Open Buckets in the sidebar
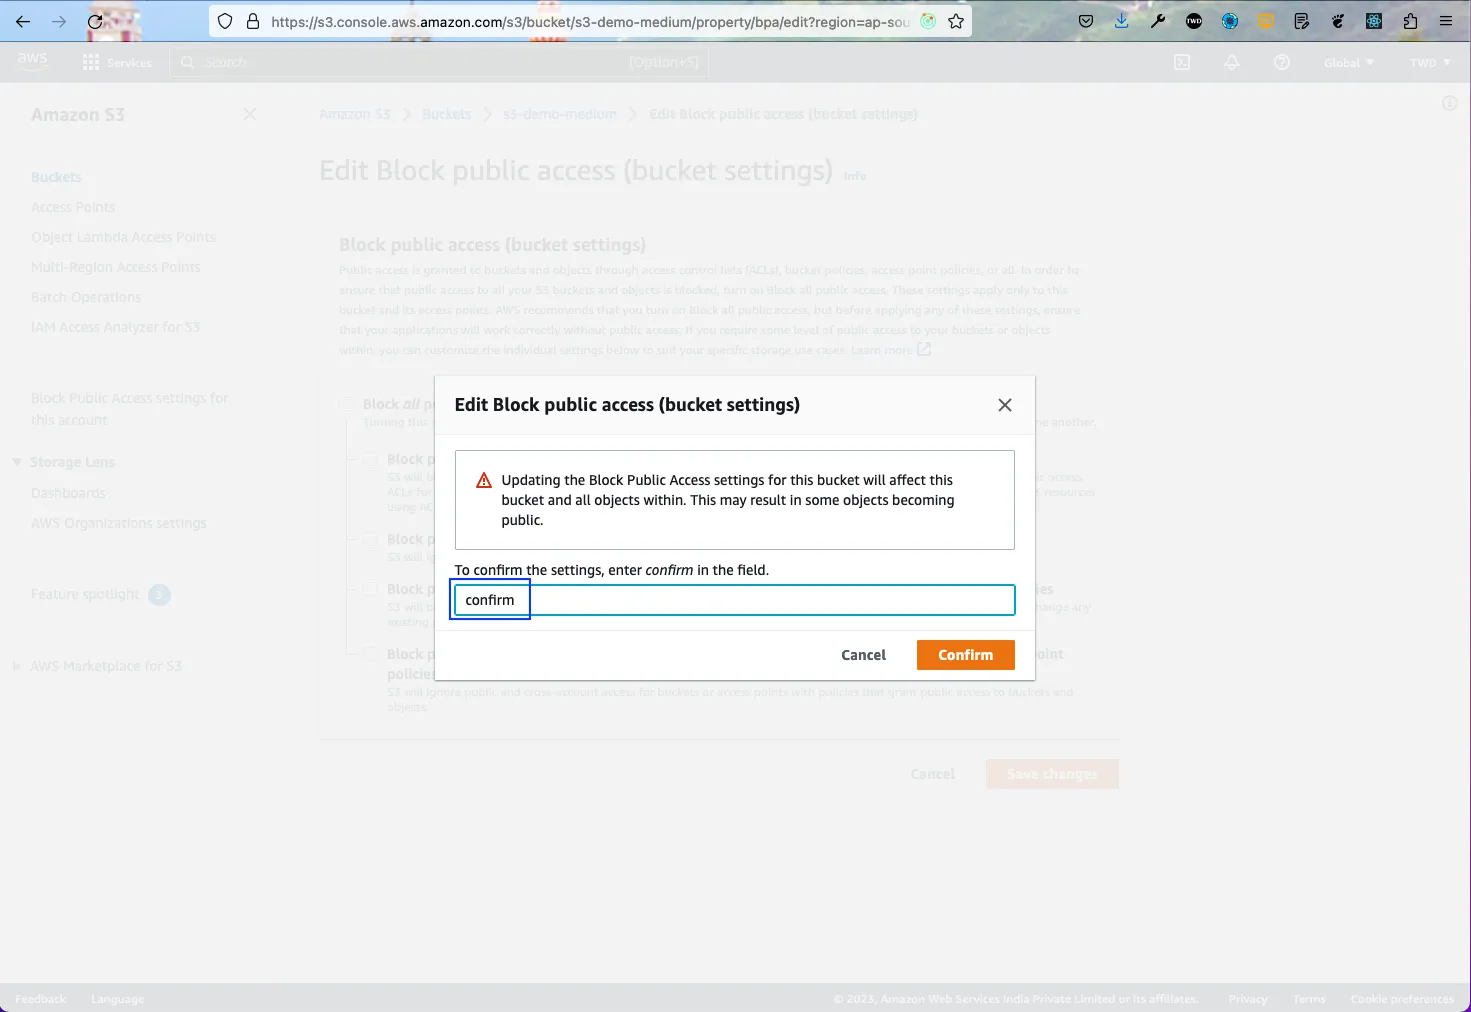 pyautogui.click(x=56, y=177)
